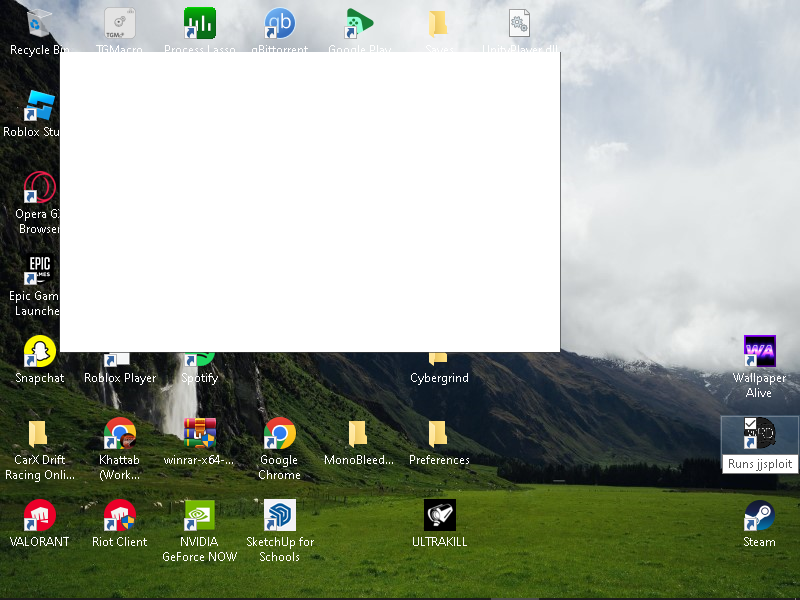This screenshot has height=600, width=800.
Task: Click the qBittorrent desktop icon
Action: 280,23
